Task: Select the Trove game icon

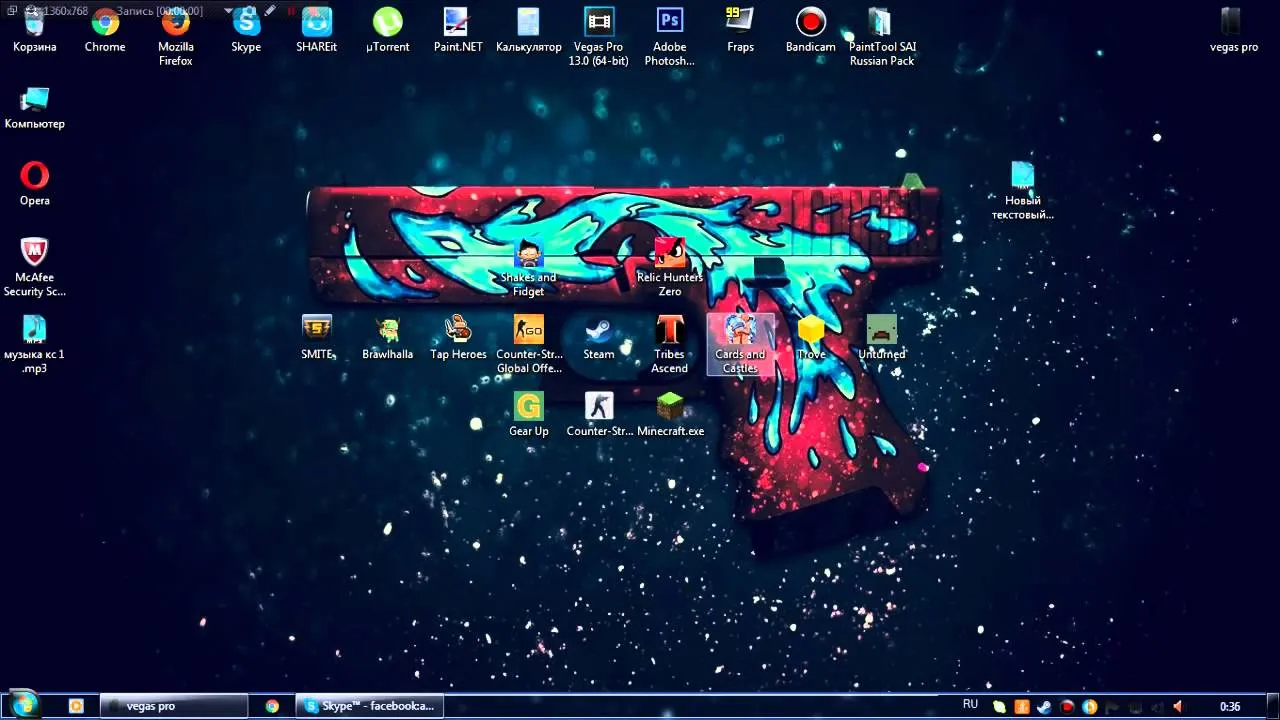Action: coord(811,338)
